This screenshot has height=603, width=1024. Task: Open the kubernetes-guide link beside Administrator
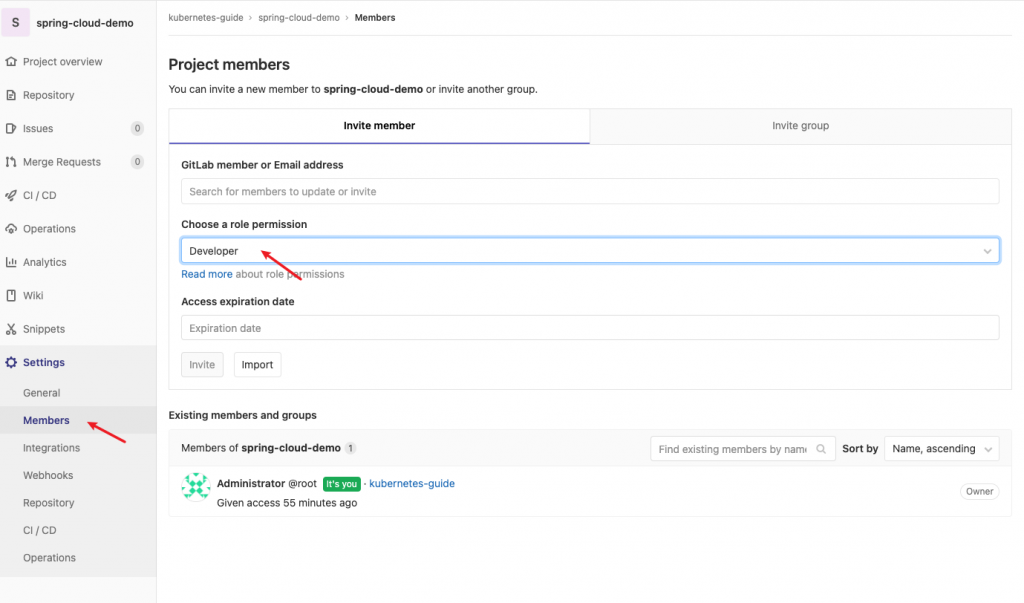[x=412, y=483]
